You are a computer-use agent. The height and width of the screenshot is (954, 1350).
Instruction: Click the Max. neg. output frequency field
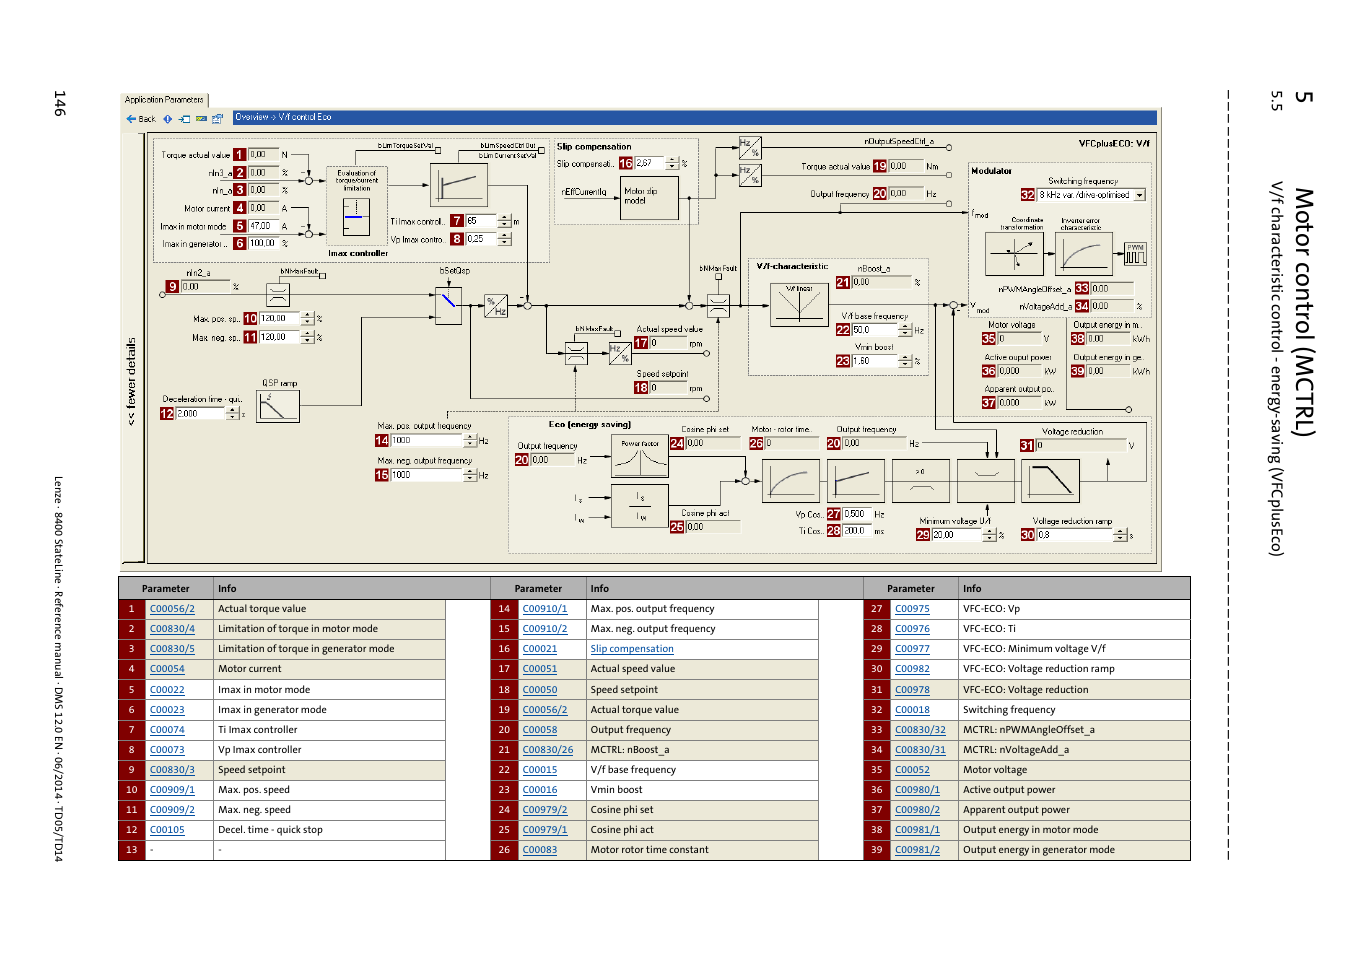426,475
